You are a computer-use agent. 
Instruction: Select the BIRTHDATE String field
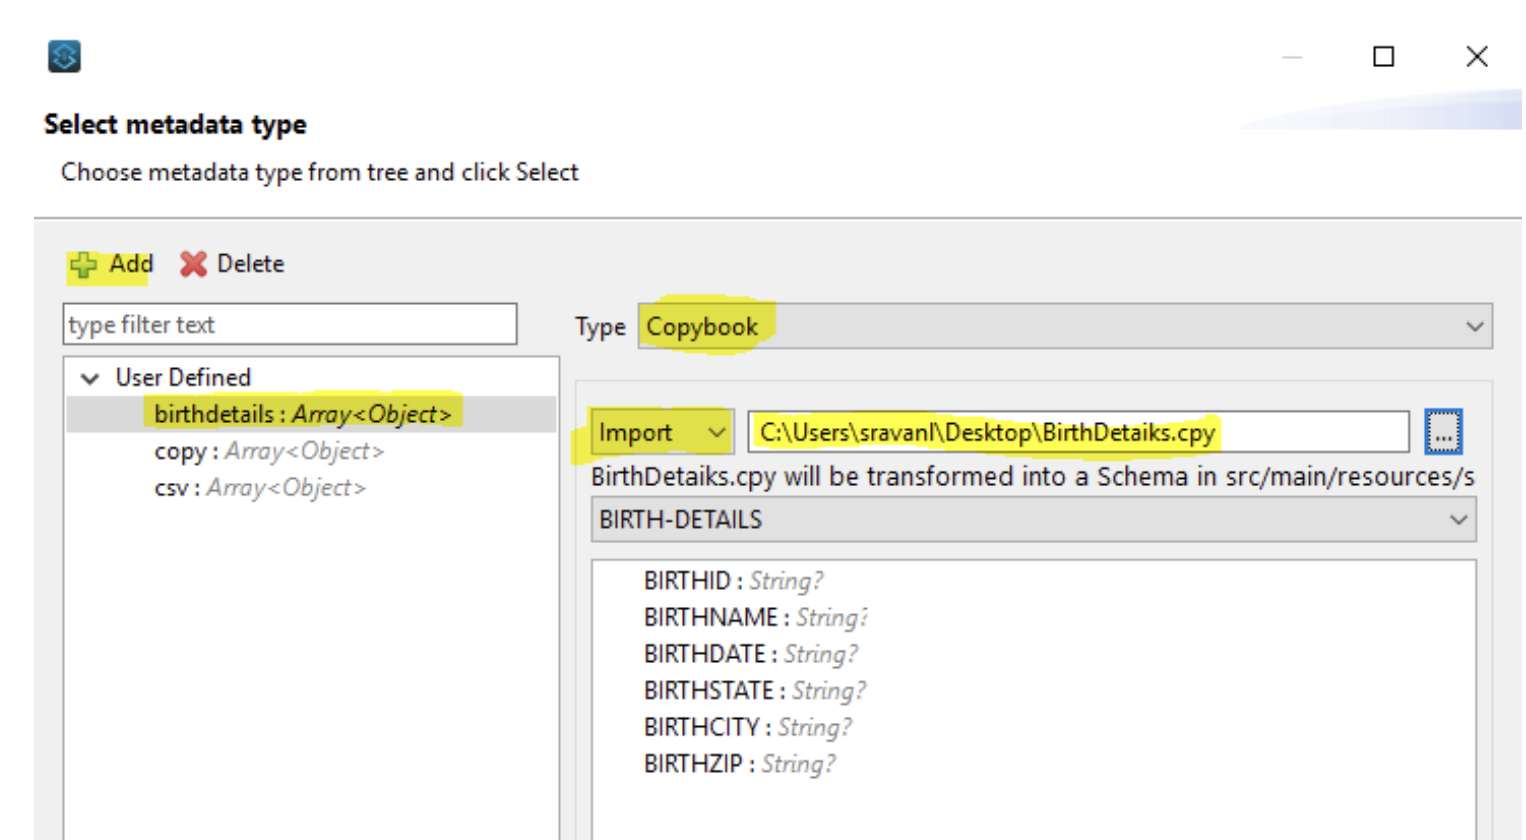tap(750, 654)
